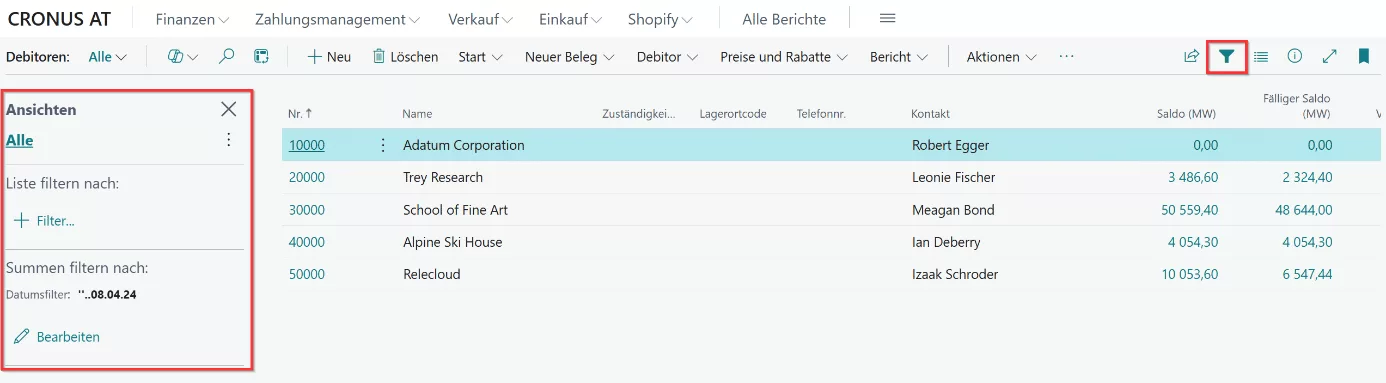The width and height of the screenshot is (1386, 383).
Task: Toggle the filter pane funnel icon
Action: (1227, 57)
